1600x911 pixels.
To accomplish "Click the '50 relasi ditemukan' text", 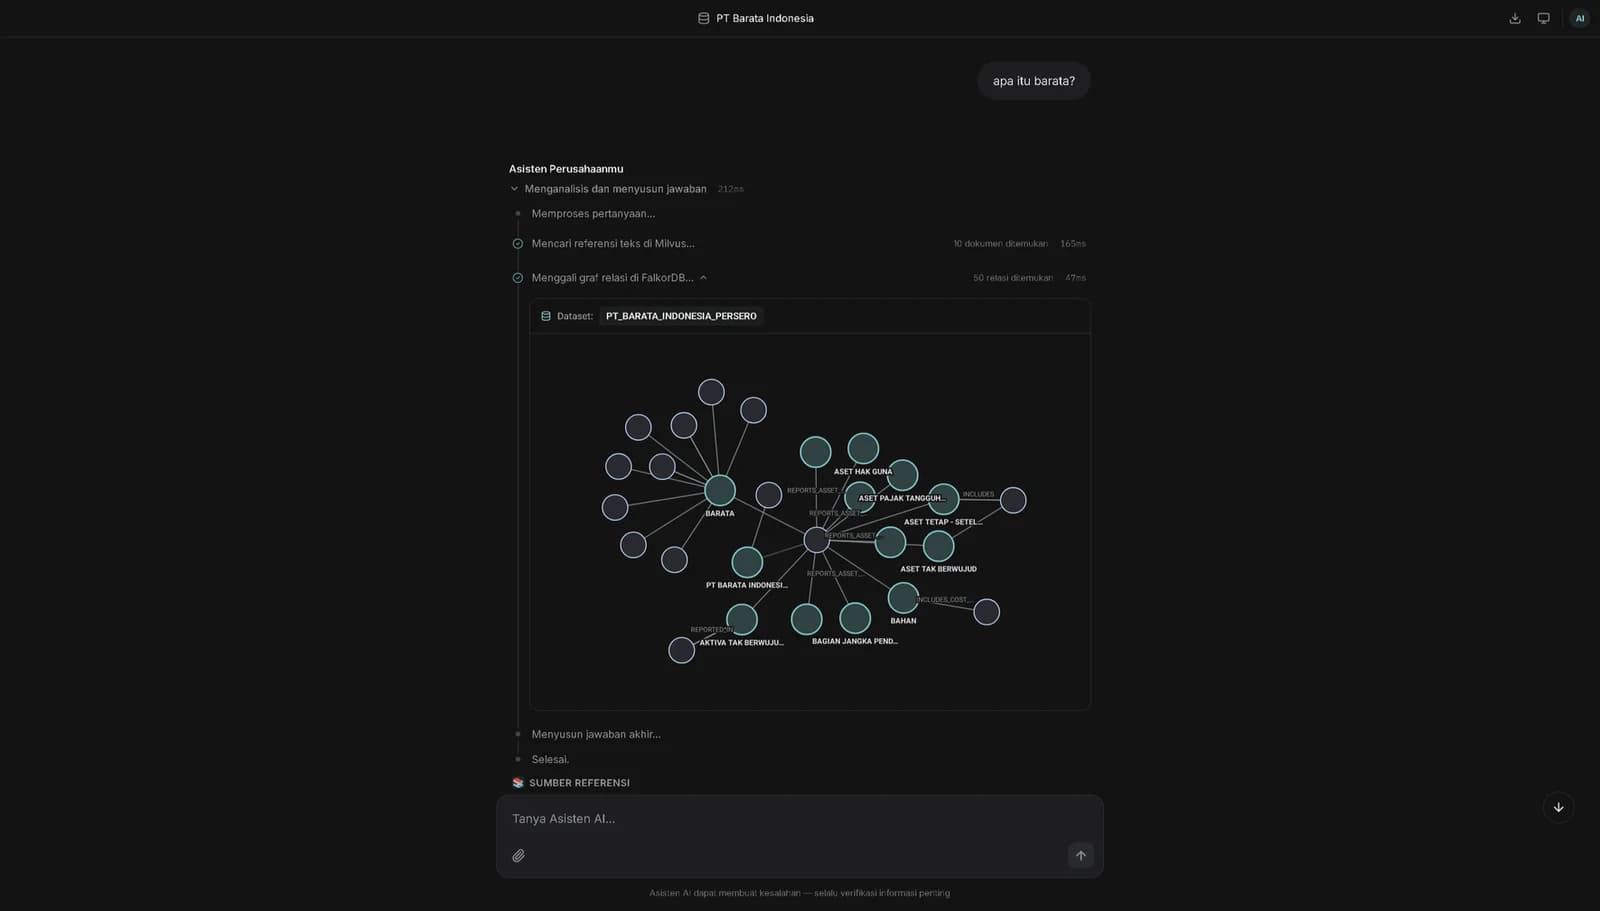I will (1013, 278).
